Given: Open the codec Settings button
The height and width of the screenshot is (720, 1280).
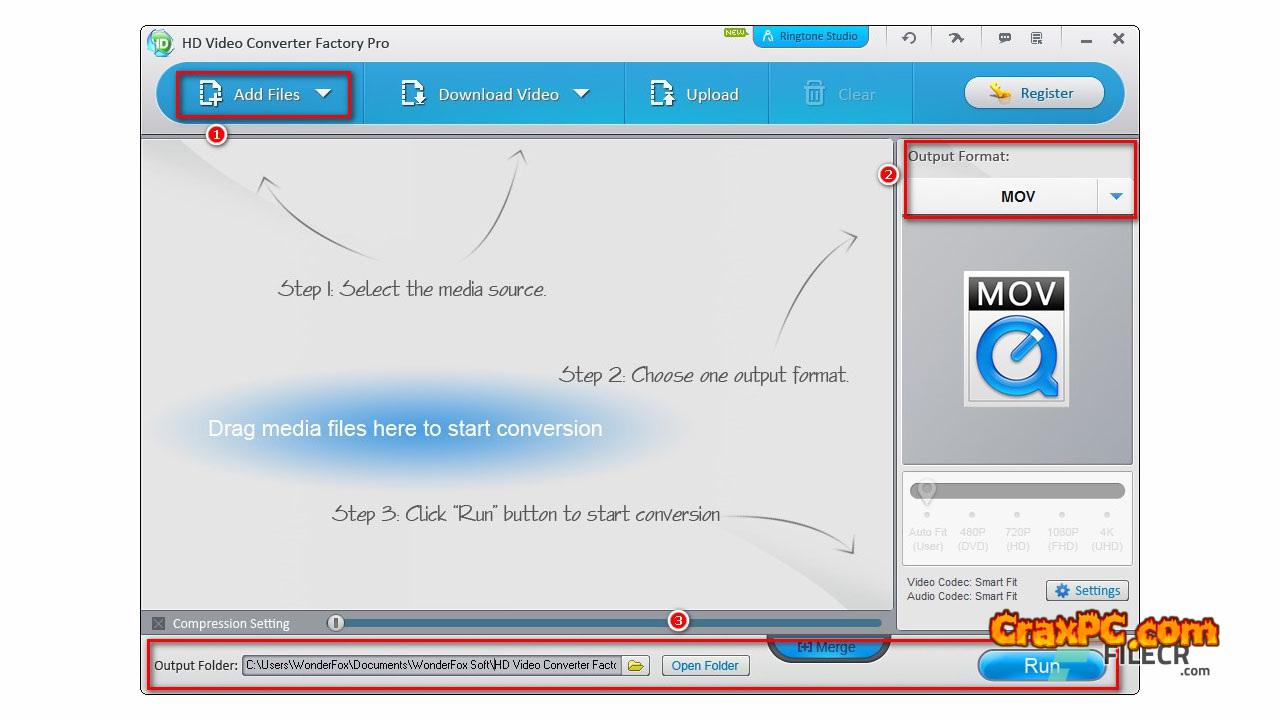Looking at the screenshot, I should click(x=1087, y=591).
